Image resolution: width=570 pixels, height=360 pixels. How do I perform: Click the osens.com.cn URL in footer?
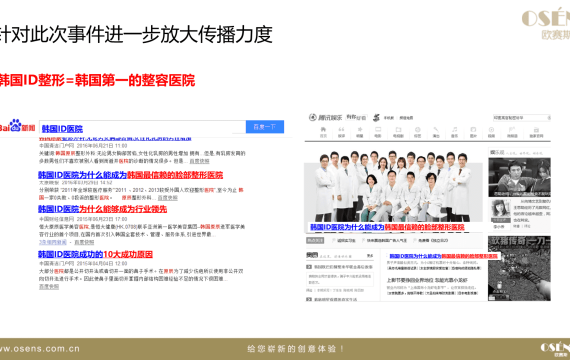point(40,349)
